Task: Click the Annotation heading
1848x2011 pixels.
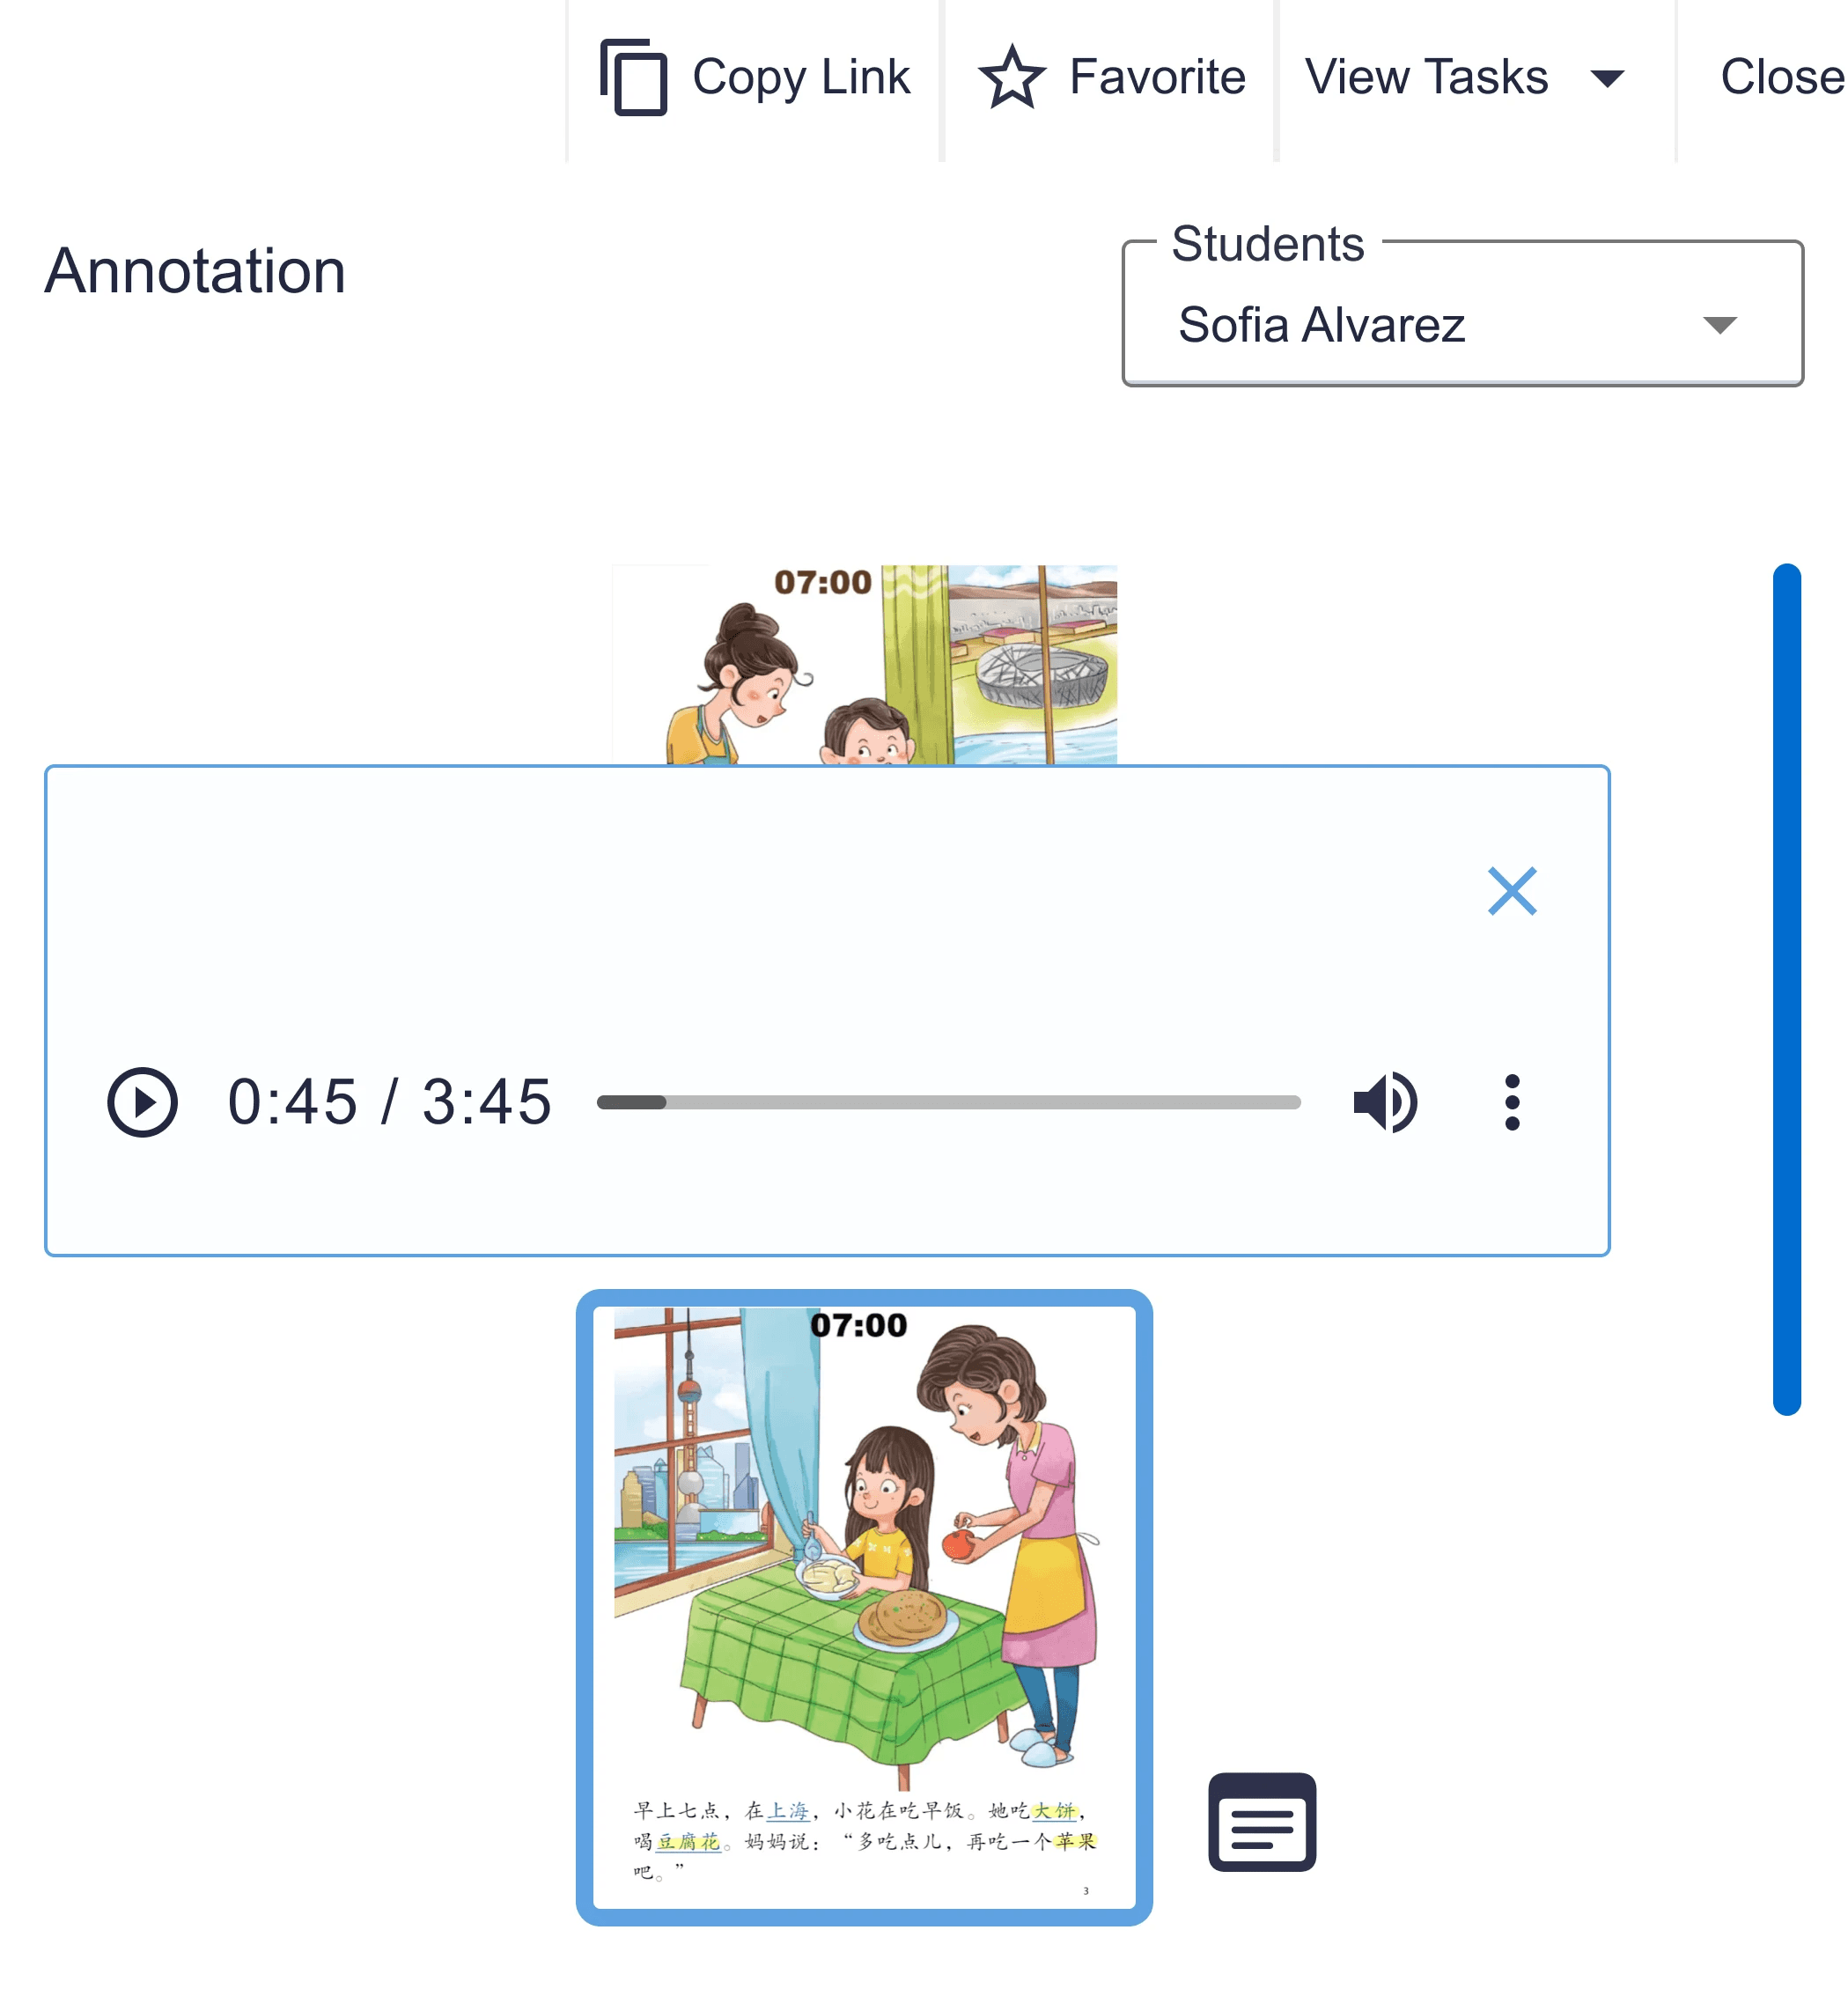Action: [195, 271]
